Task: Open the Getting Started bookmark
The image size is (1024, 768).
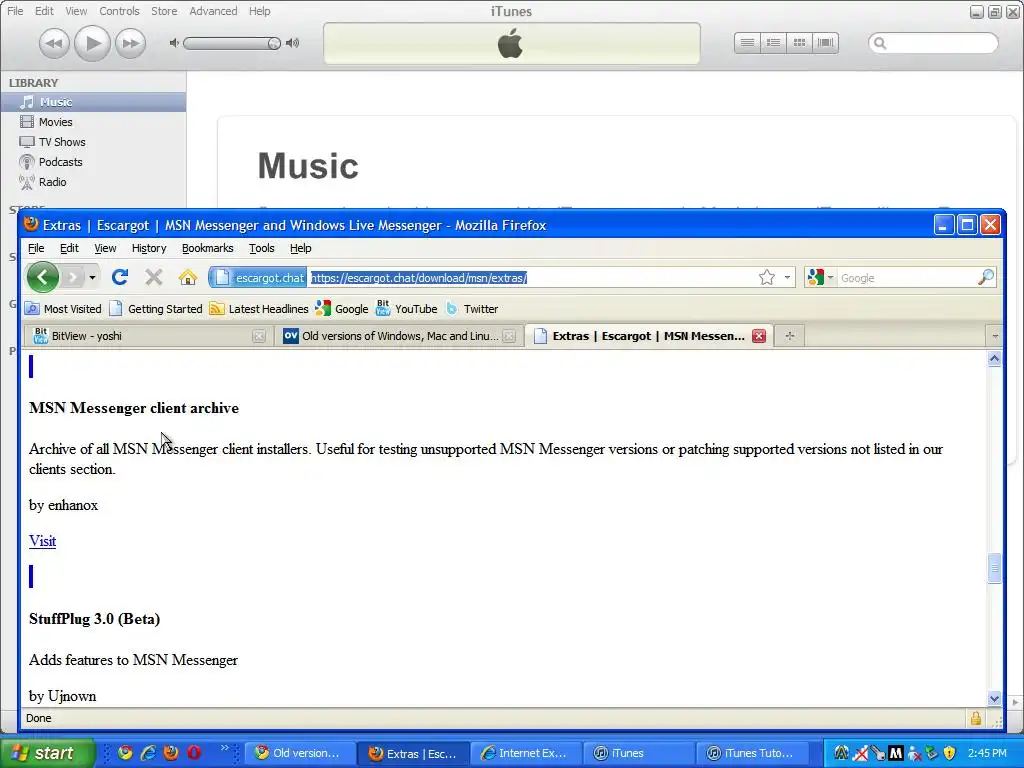Action: pos(156,309)
